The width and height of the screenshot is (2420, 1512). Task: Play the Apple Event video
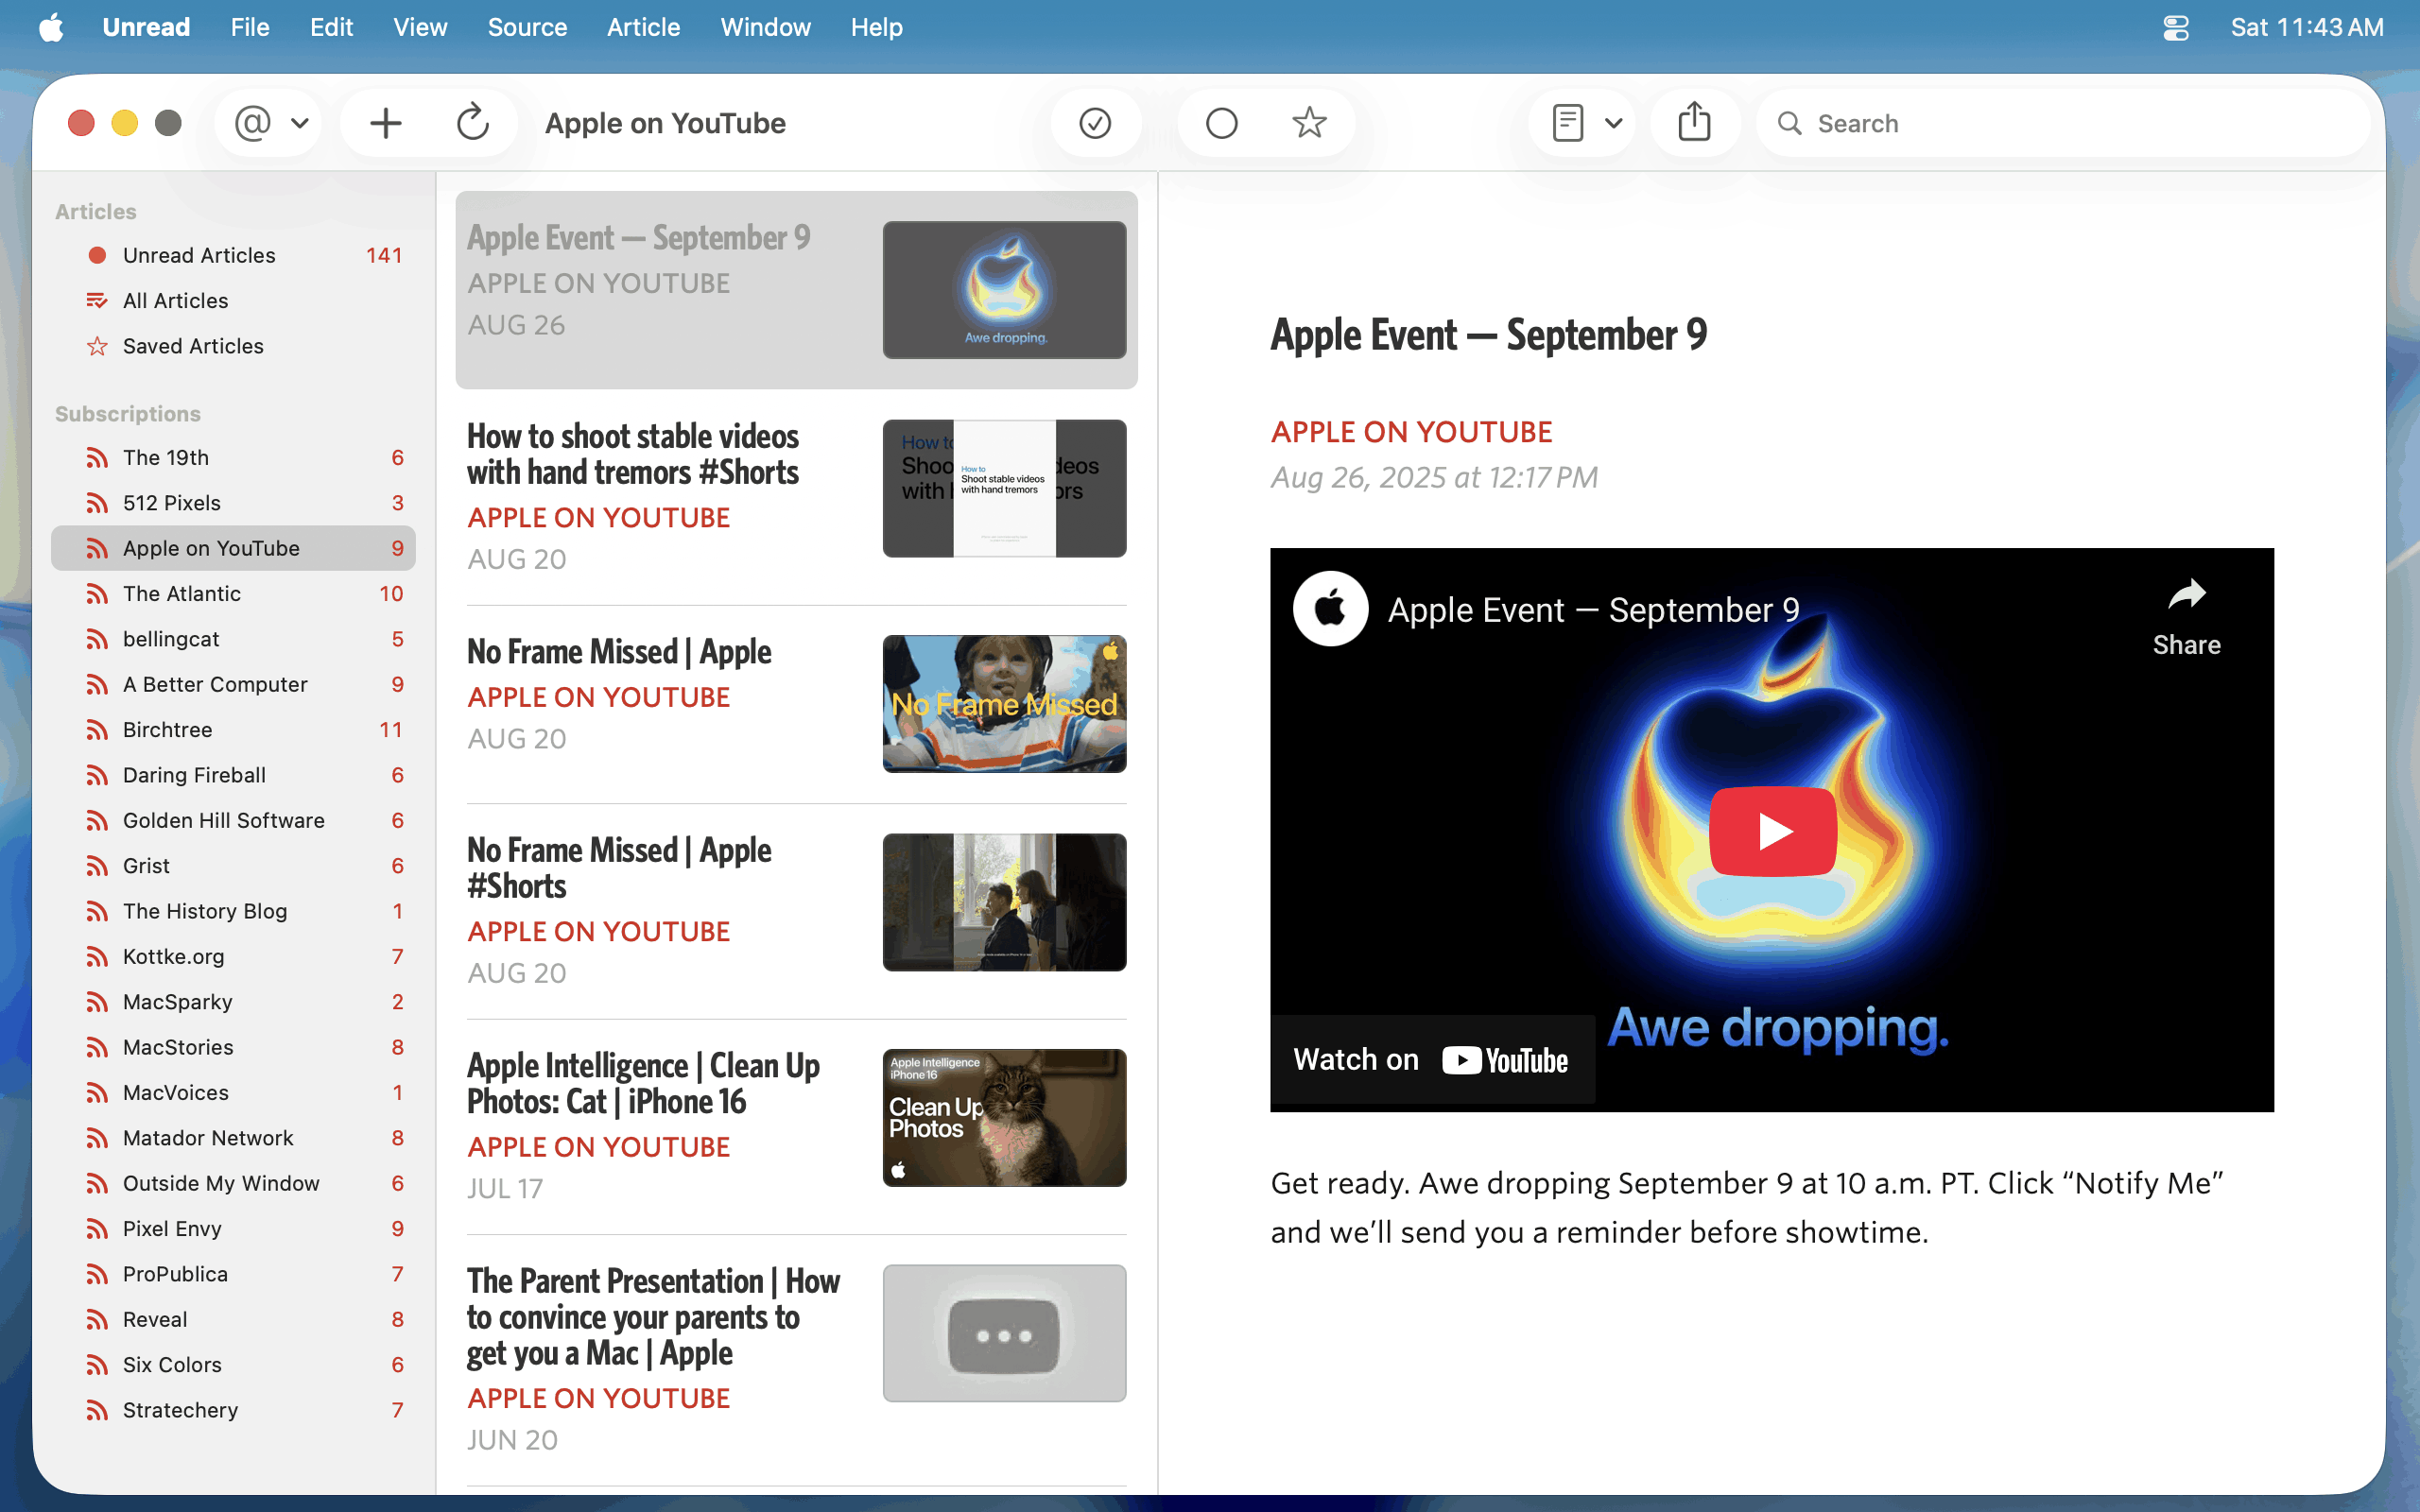(1772, 831)
